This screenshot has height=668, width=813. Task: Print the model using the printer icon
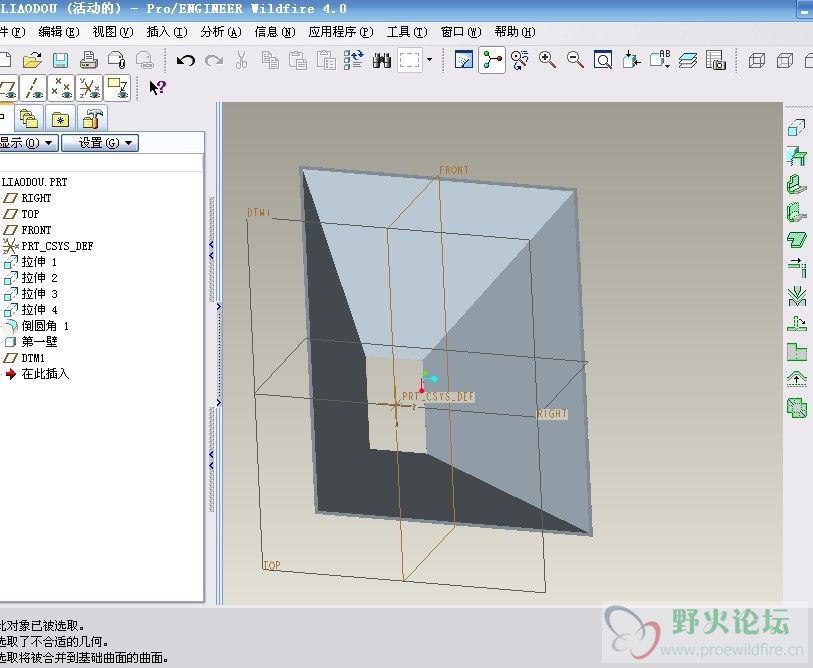pos(89,61)
